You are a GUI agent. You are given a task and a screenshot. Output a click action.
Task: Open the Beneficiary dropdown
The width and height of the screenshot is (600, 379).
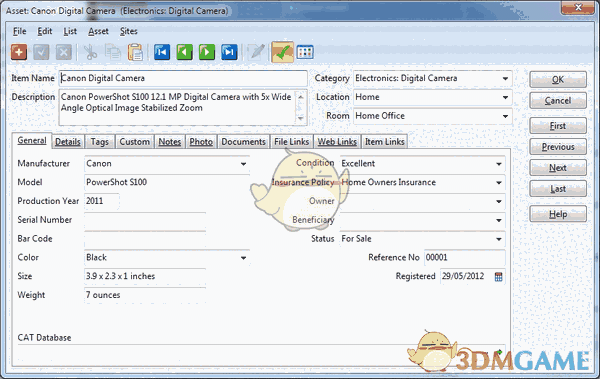point(499,220)
